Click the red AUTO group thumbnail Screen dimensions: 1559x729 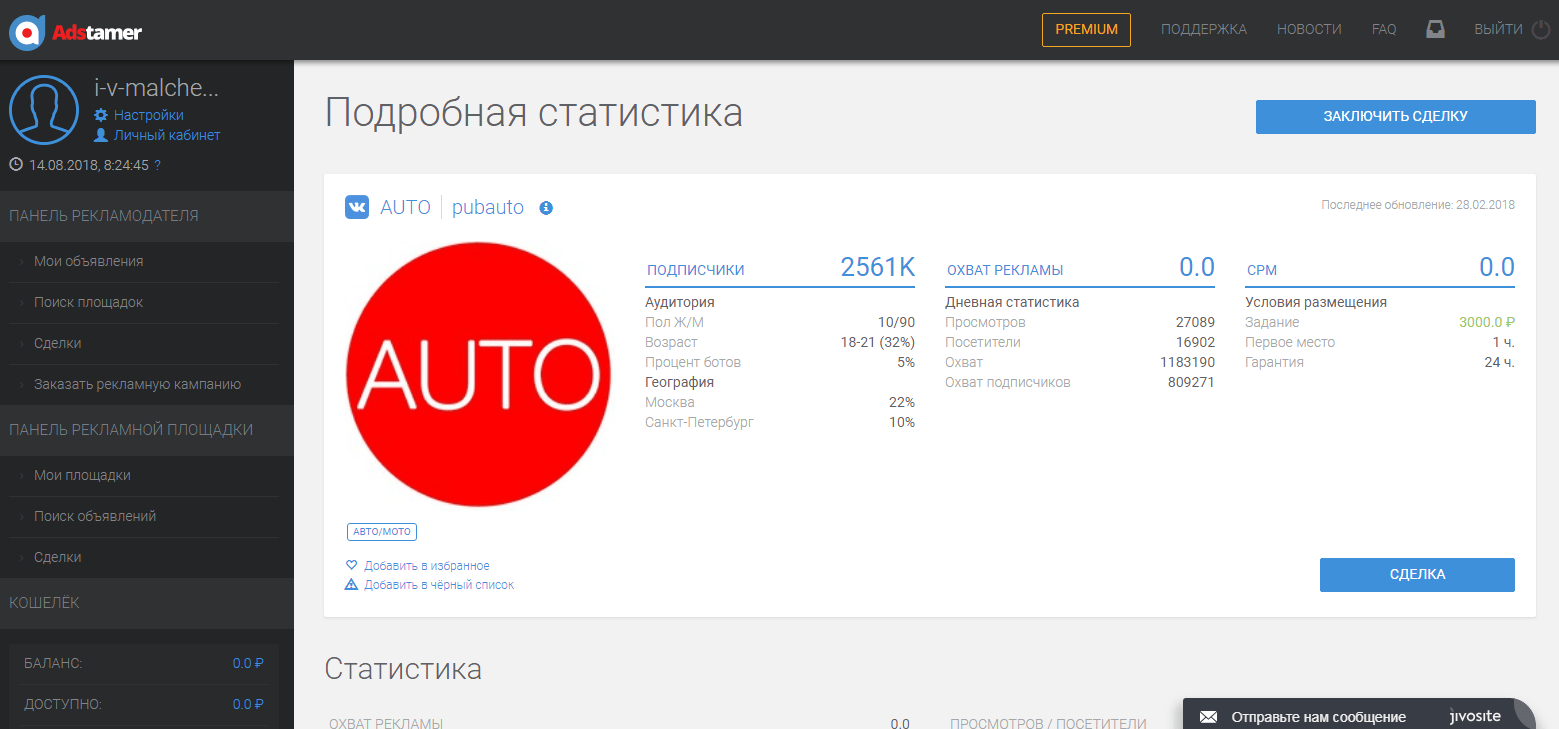tap(478, 376)
